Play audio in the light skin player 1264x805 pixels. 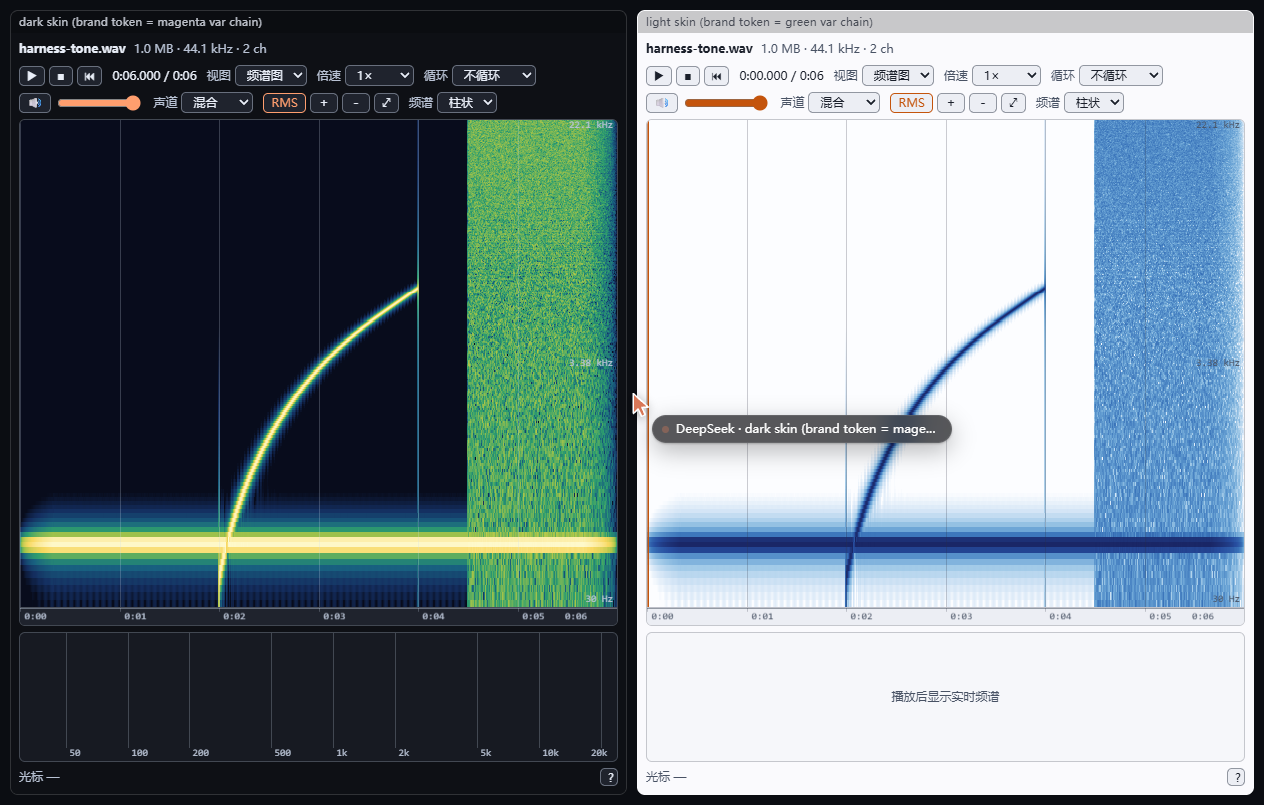pos(659,75)
